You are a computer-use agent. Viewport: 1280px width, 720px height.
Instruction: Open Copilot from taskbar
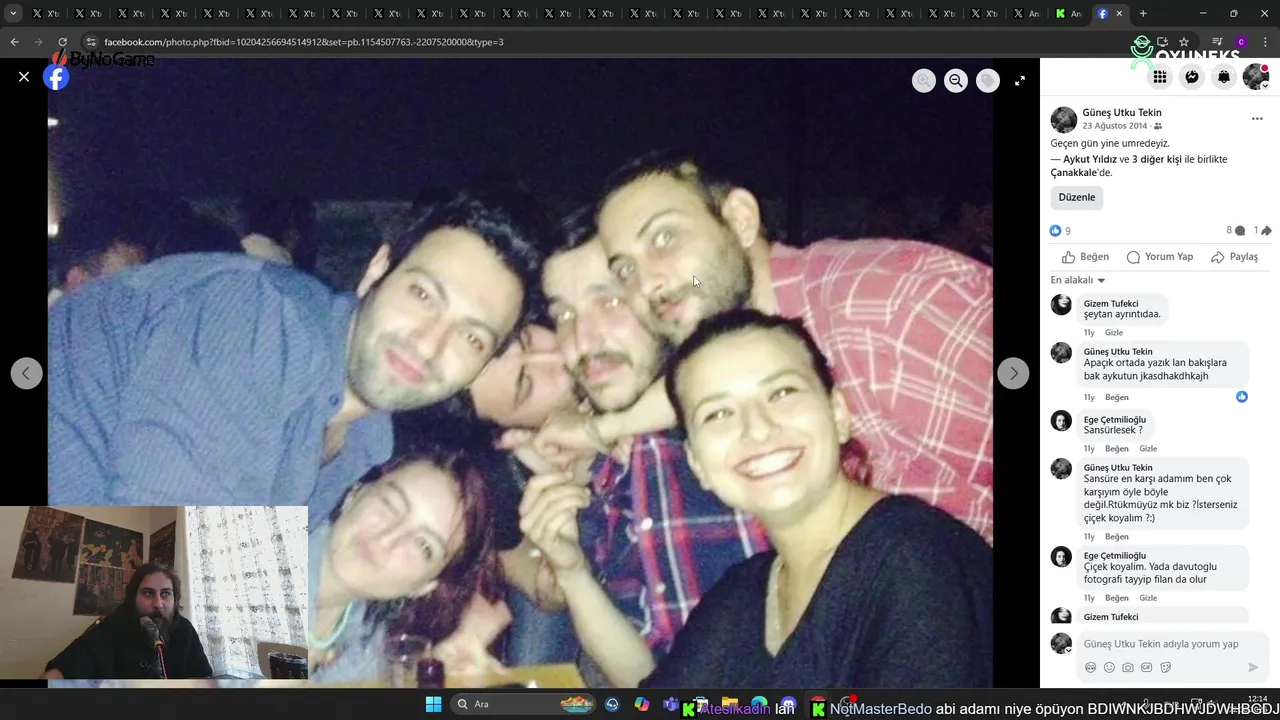[642, 704]
